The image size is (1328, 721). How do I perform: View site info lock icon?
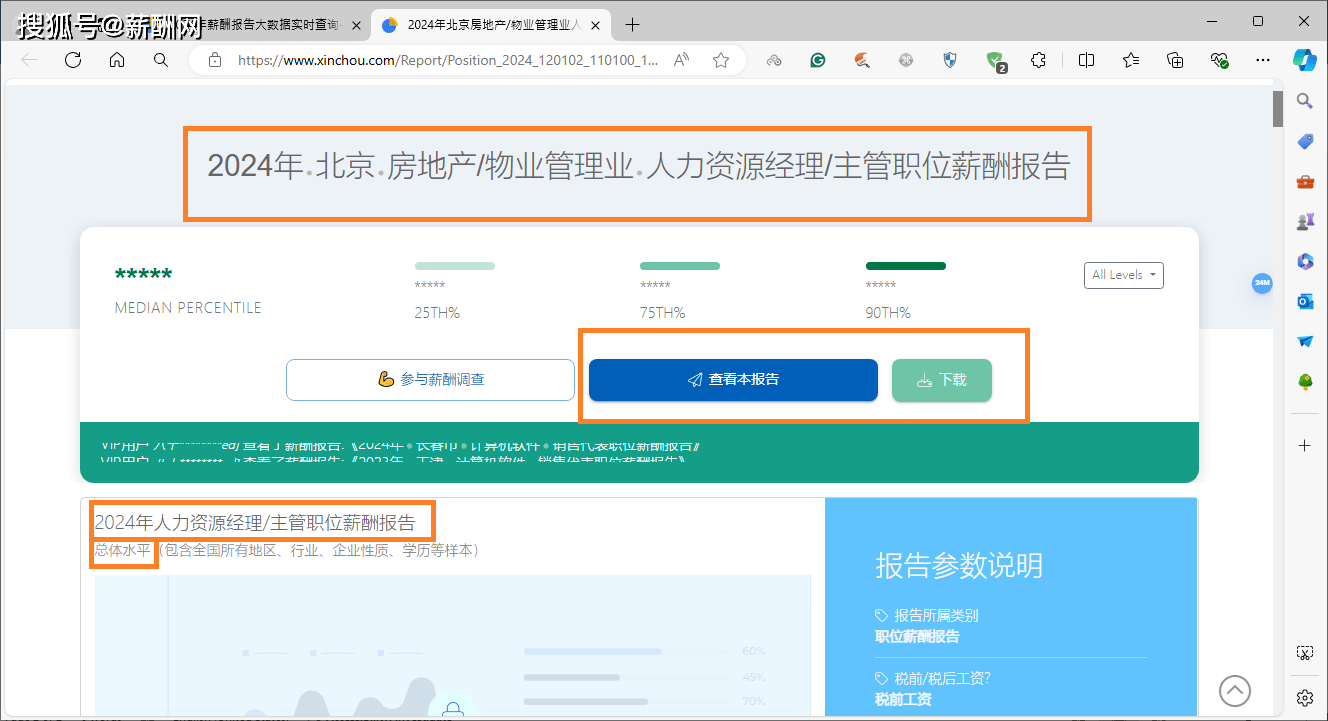(x=214, y=60)
